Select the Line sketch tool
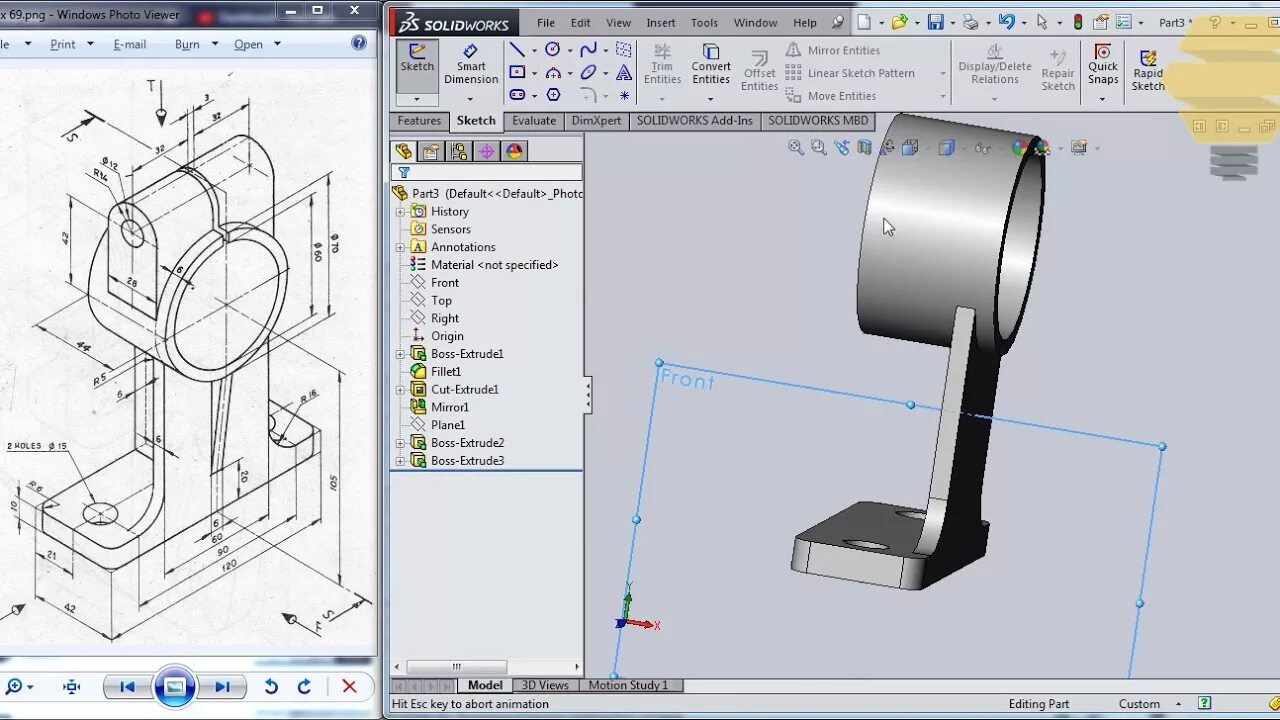The height and width of the screenshot is (720, 1280). click(517, 48)
